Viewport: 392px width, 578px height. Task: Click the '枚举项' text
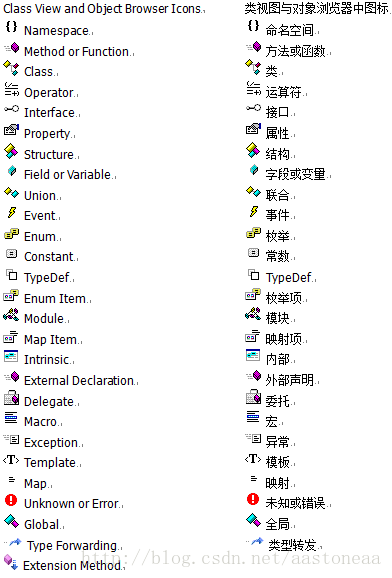(x=284, y=297)
